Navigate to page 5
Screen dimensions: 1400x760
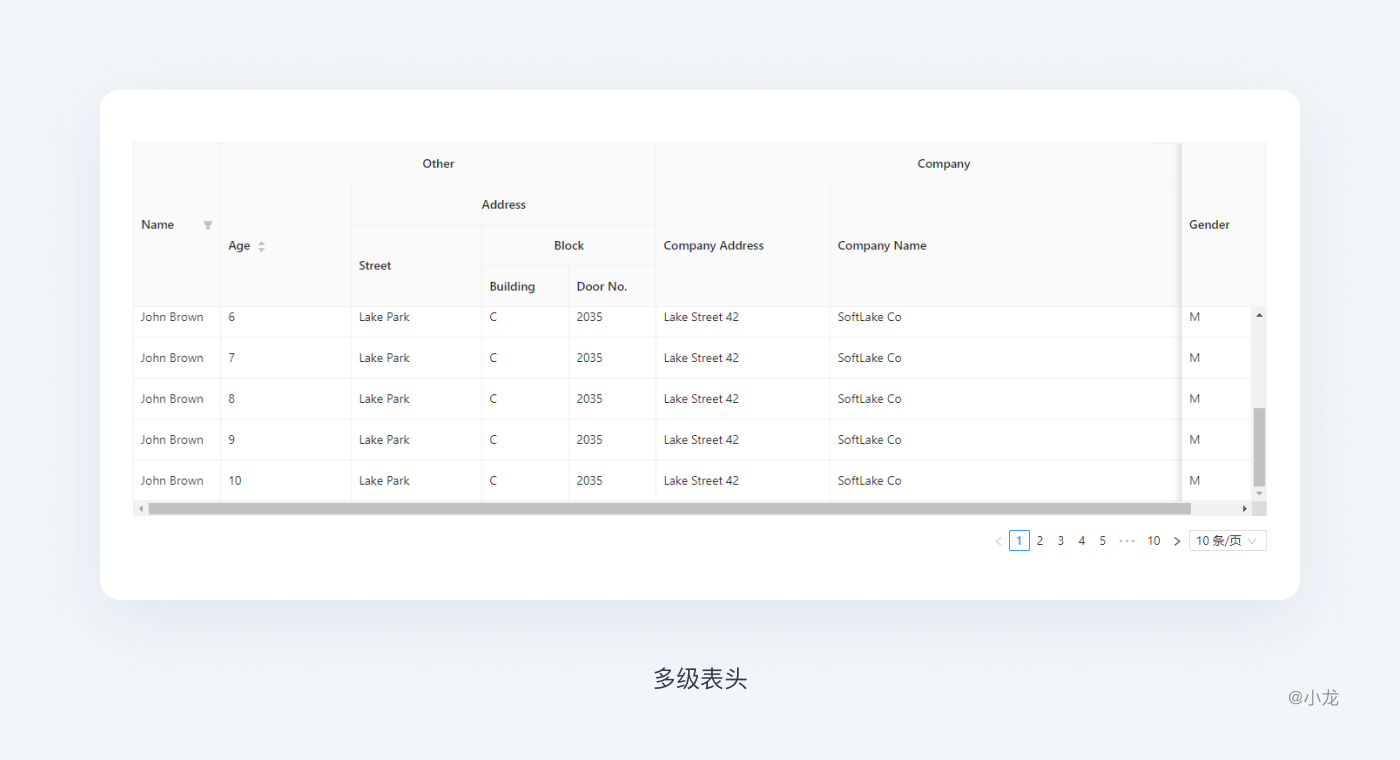(x=1103, y=541)
